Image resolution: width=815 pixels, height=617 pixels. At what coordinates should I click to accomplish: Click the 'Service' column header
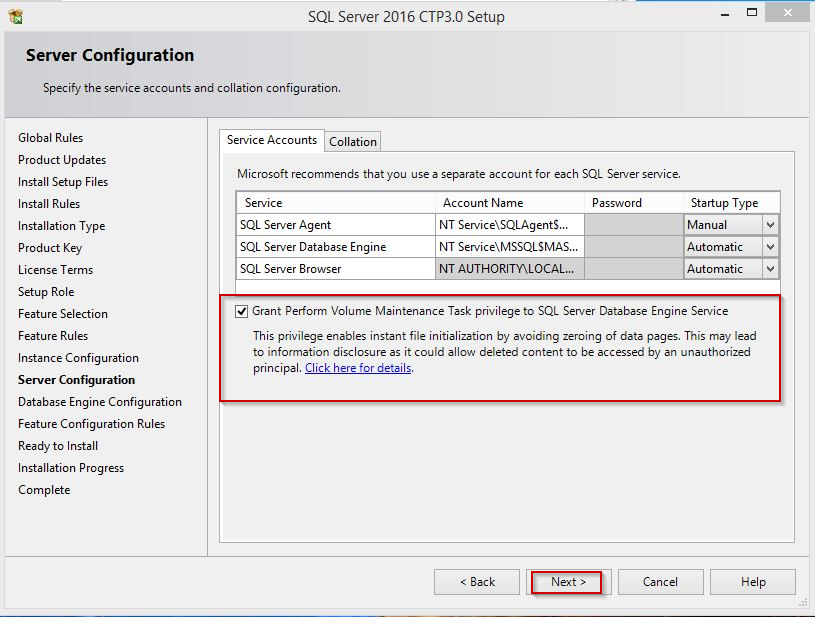[x=336, y=203]
